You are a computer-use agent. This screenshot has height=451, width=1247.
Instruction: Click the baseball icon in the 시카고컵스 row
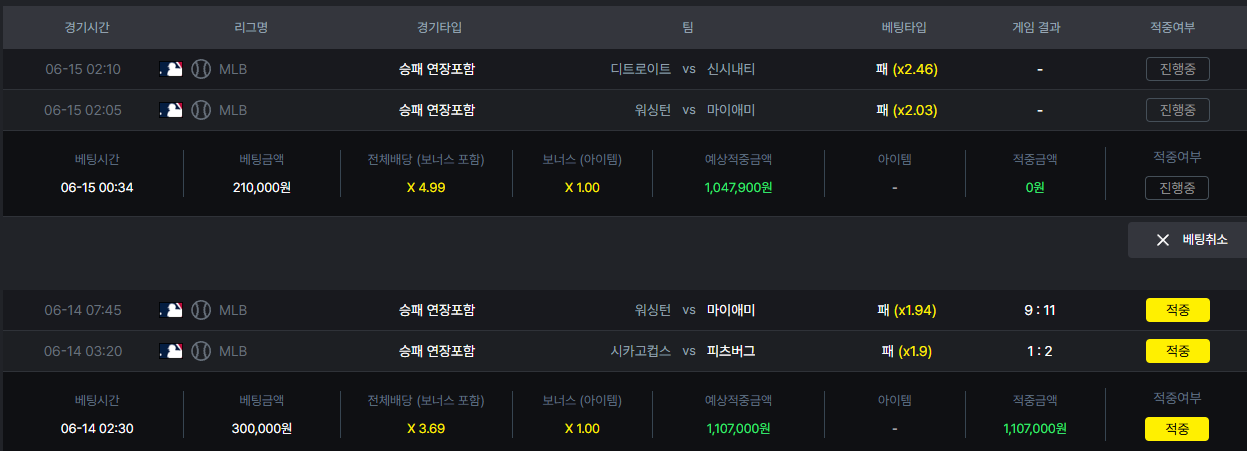[x=201, y=351]
